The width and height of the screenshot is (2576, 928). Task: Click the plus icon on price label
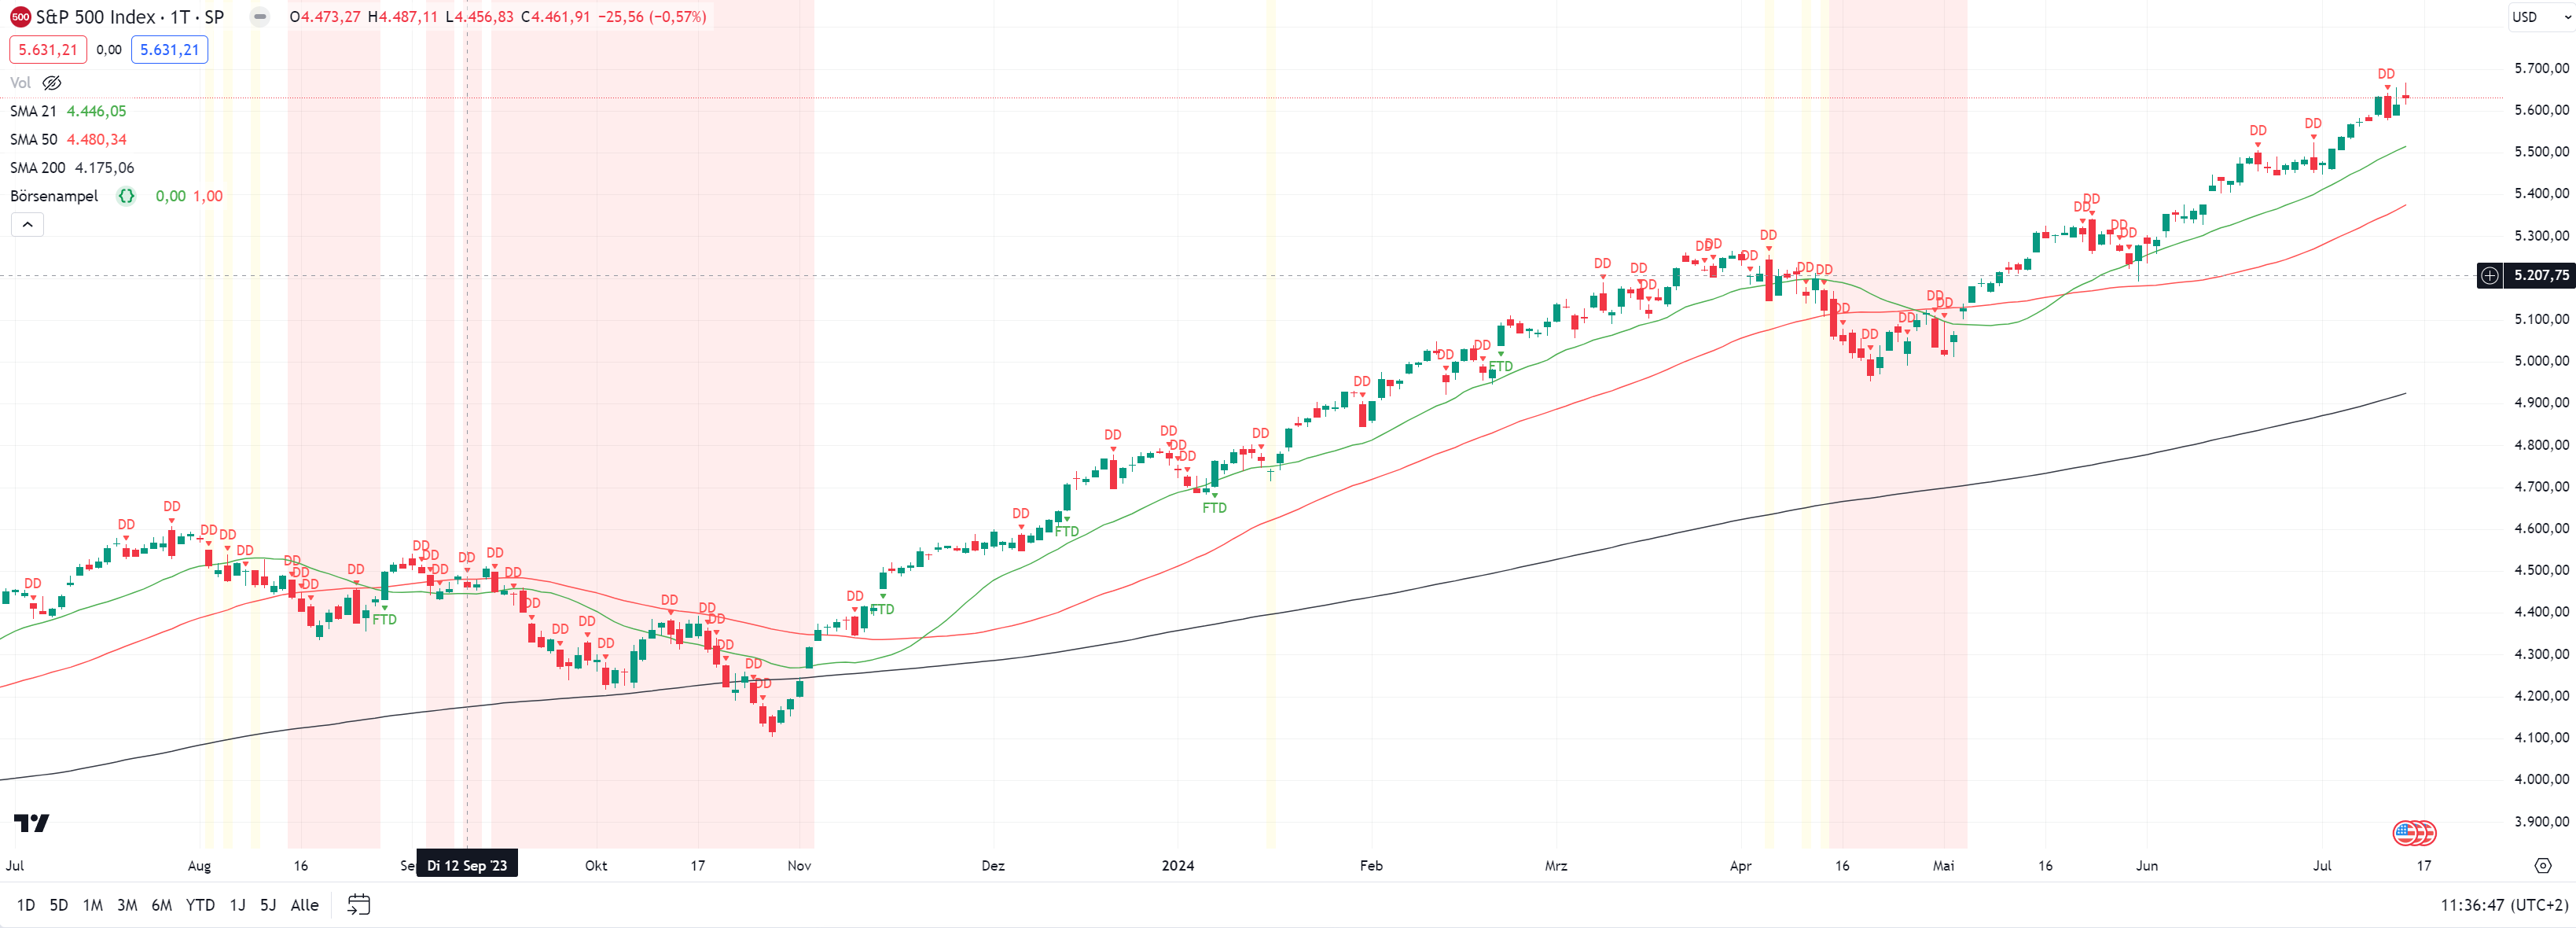point(2489,275)
